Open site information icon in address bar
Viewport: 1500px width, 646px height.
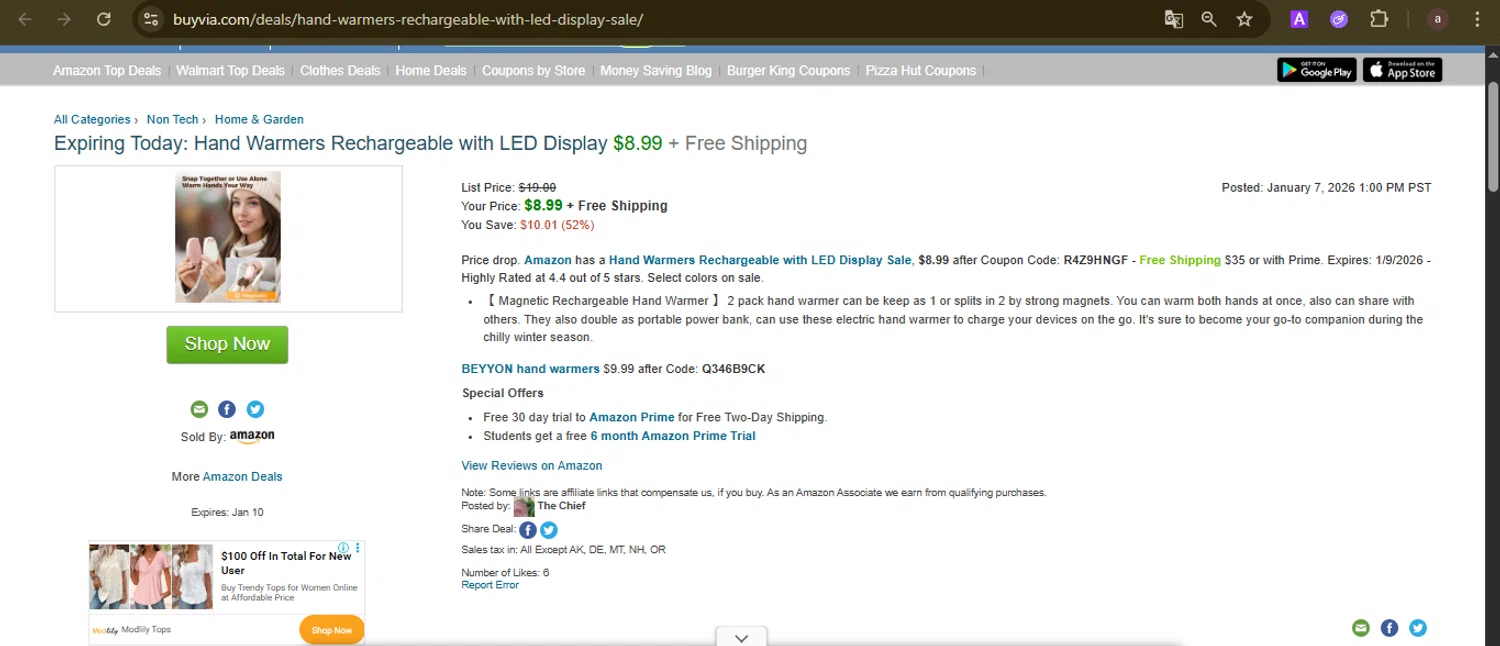[150, 19]
